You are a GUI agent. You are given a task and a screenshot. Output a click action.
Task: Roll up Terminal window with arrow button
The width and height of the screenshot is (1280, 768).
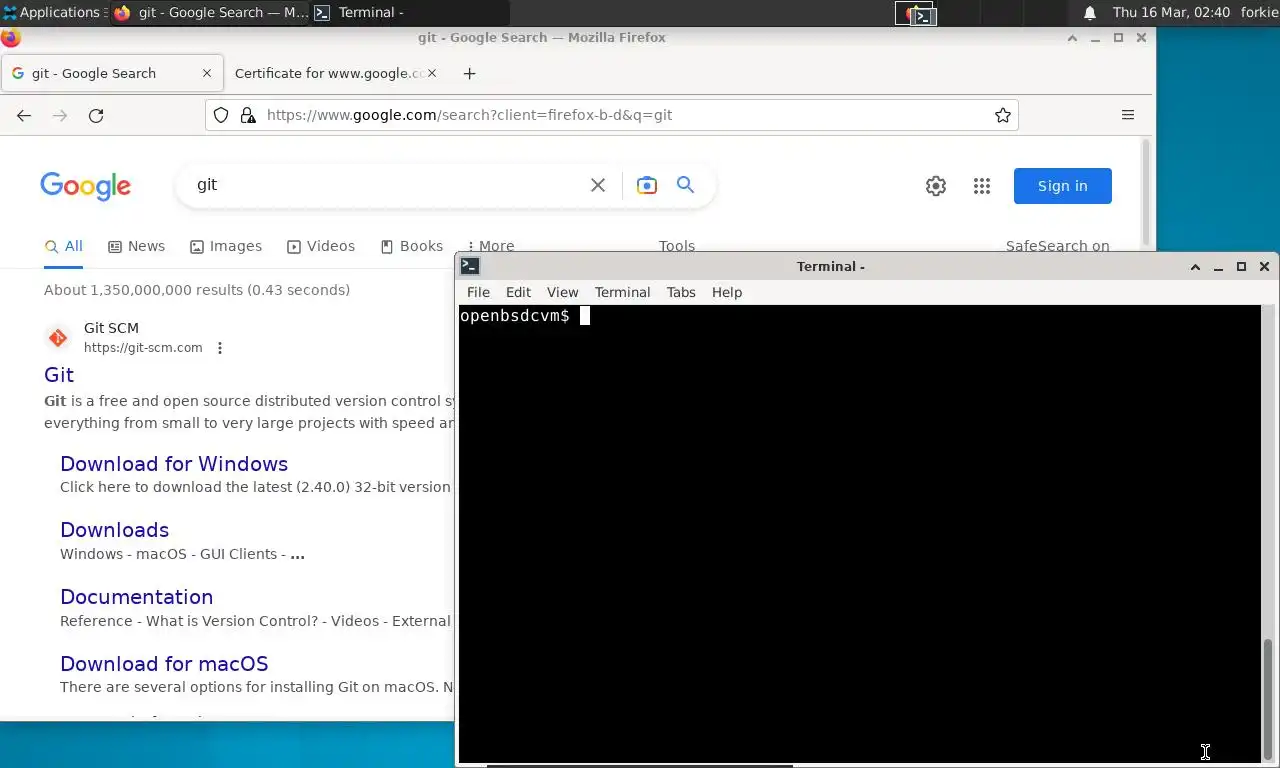[1195, 266]
